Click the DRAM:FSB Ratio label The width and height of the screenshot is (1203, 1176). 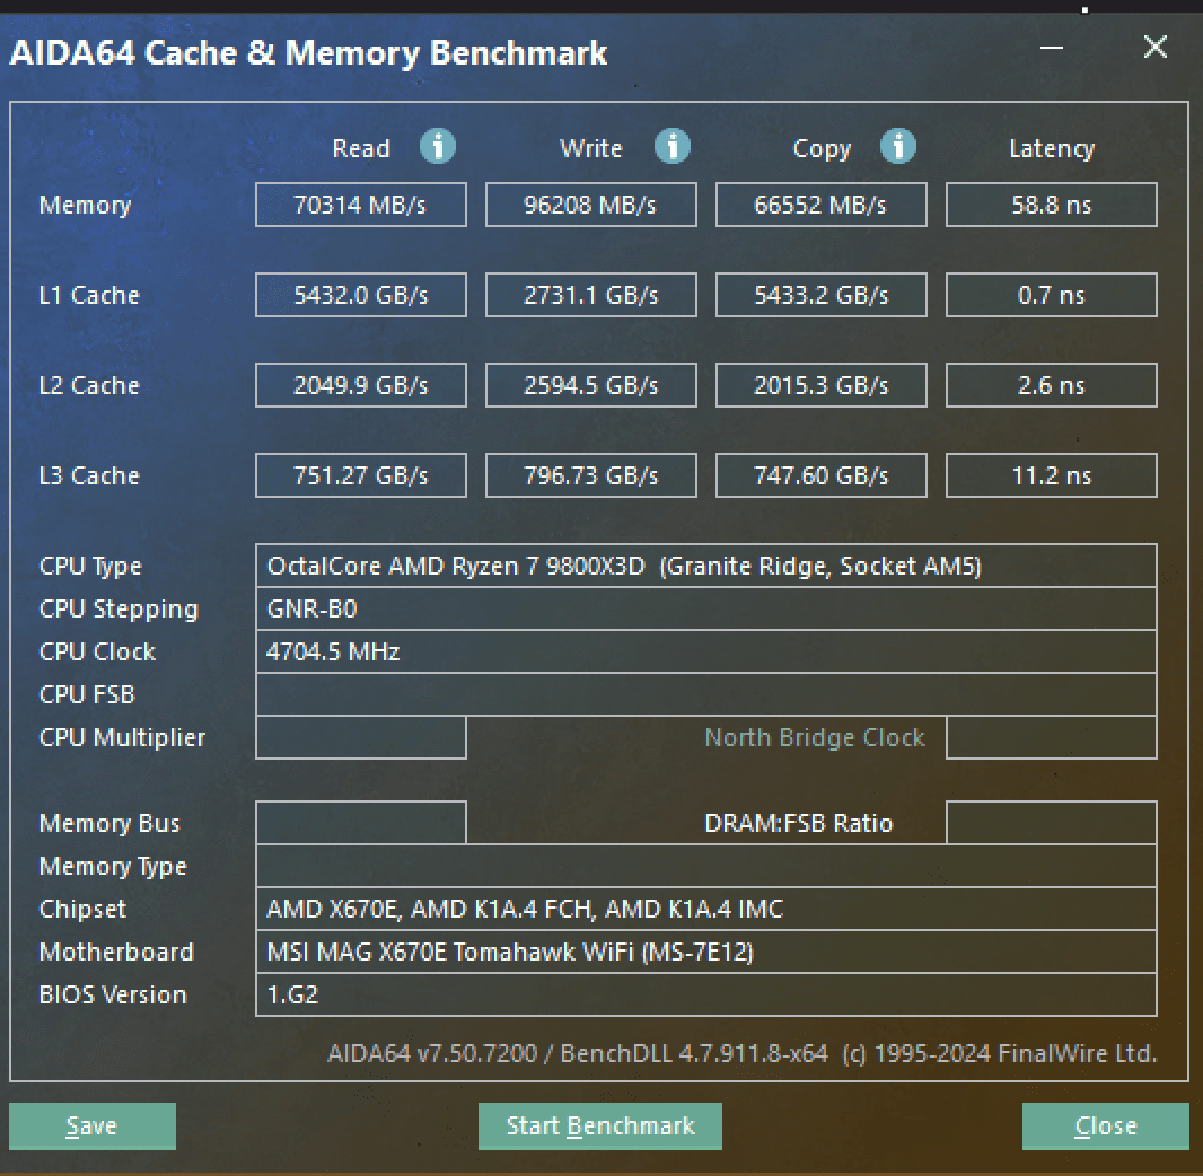coord(799,823)
